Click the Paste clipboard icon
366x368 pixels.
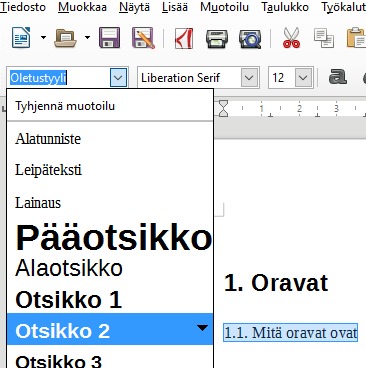pyautogui.click(x=356, y=38)
